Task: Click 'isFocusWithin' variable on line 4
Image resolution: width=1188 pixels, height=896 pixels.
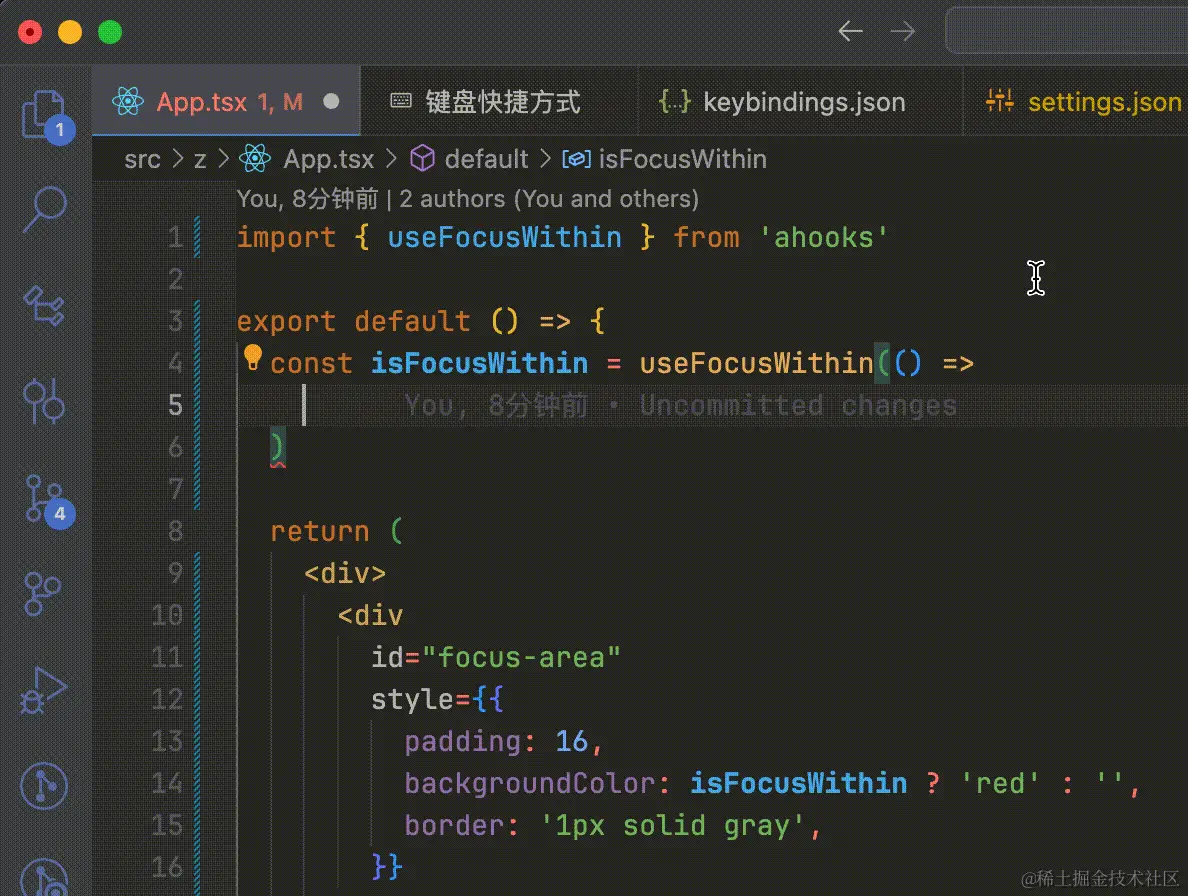Action: coord(479,364)
